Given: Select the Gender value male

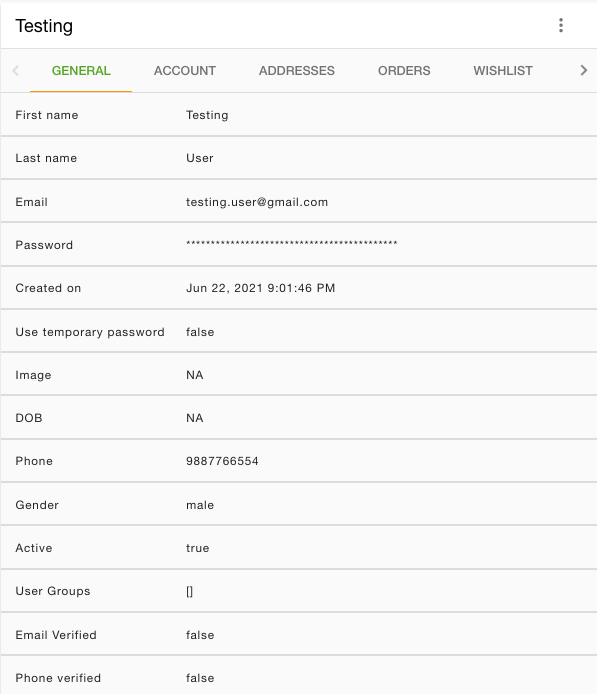Looking at the screenshot, I should (200, 505).
